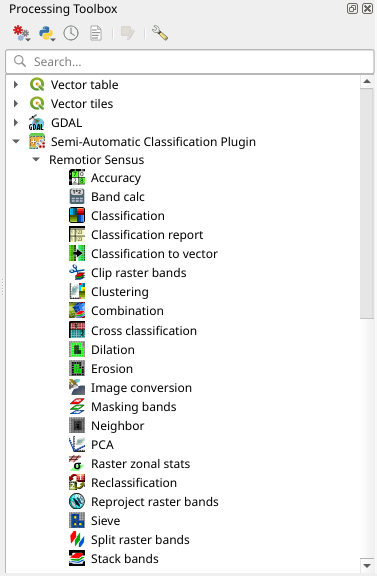Screen dimensions: 377x576
Task: Click the Sieve tool icon
Action: pyautogui.click(x=77, y=521)
